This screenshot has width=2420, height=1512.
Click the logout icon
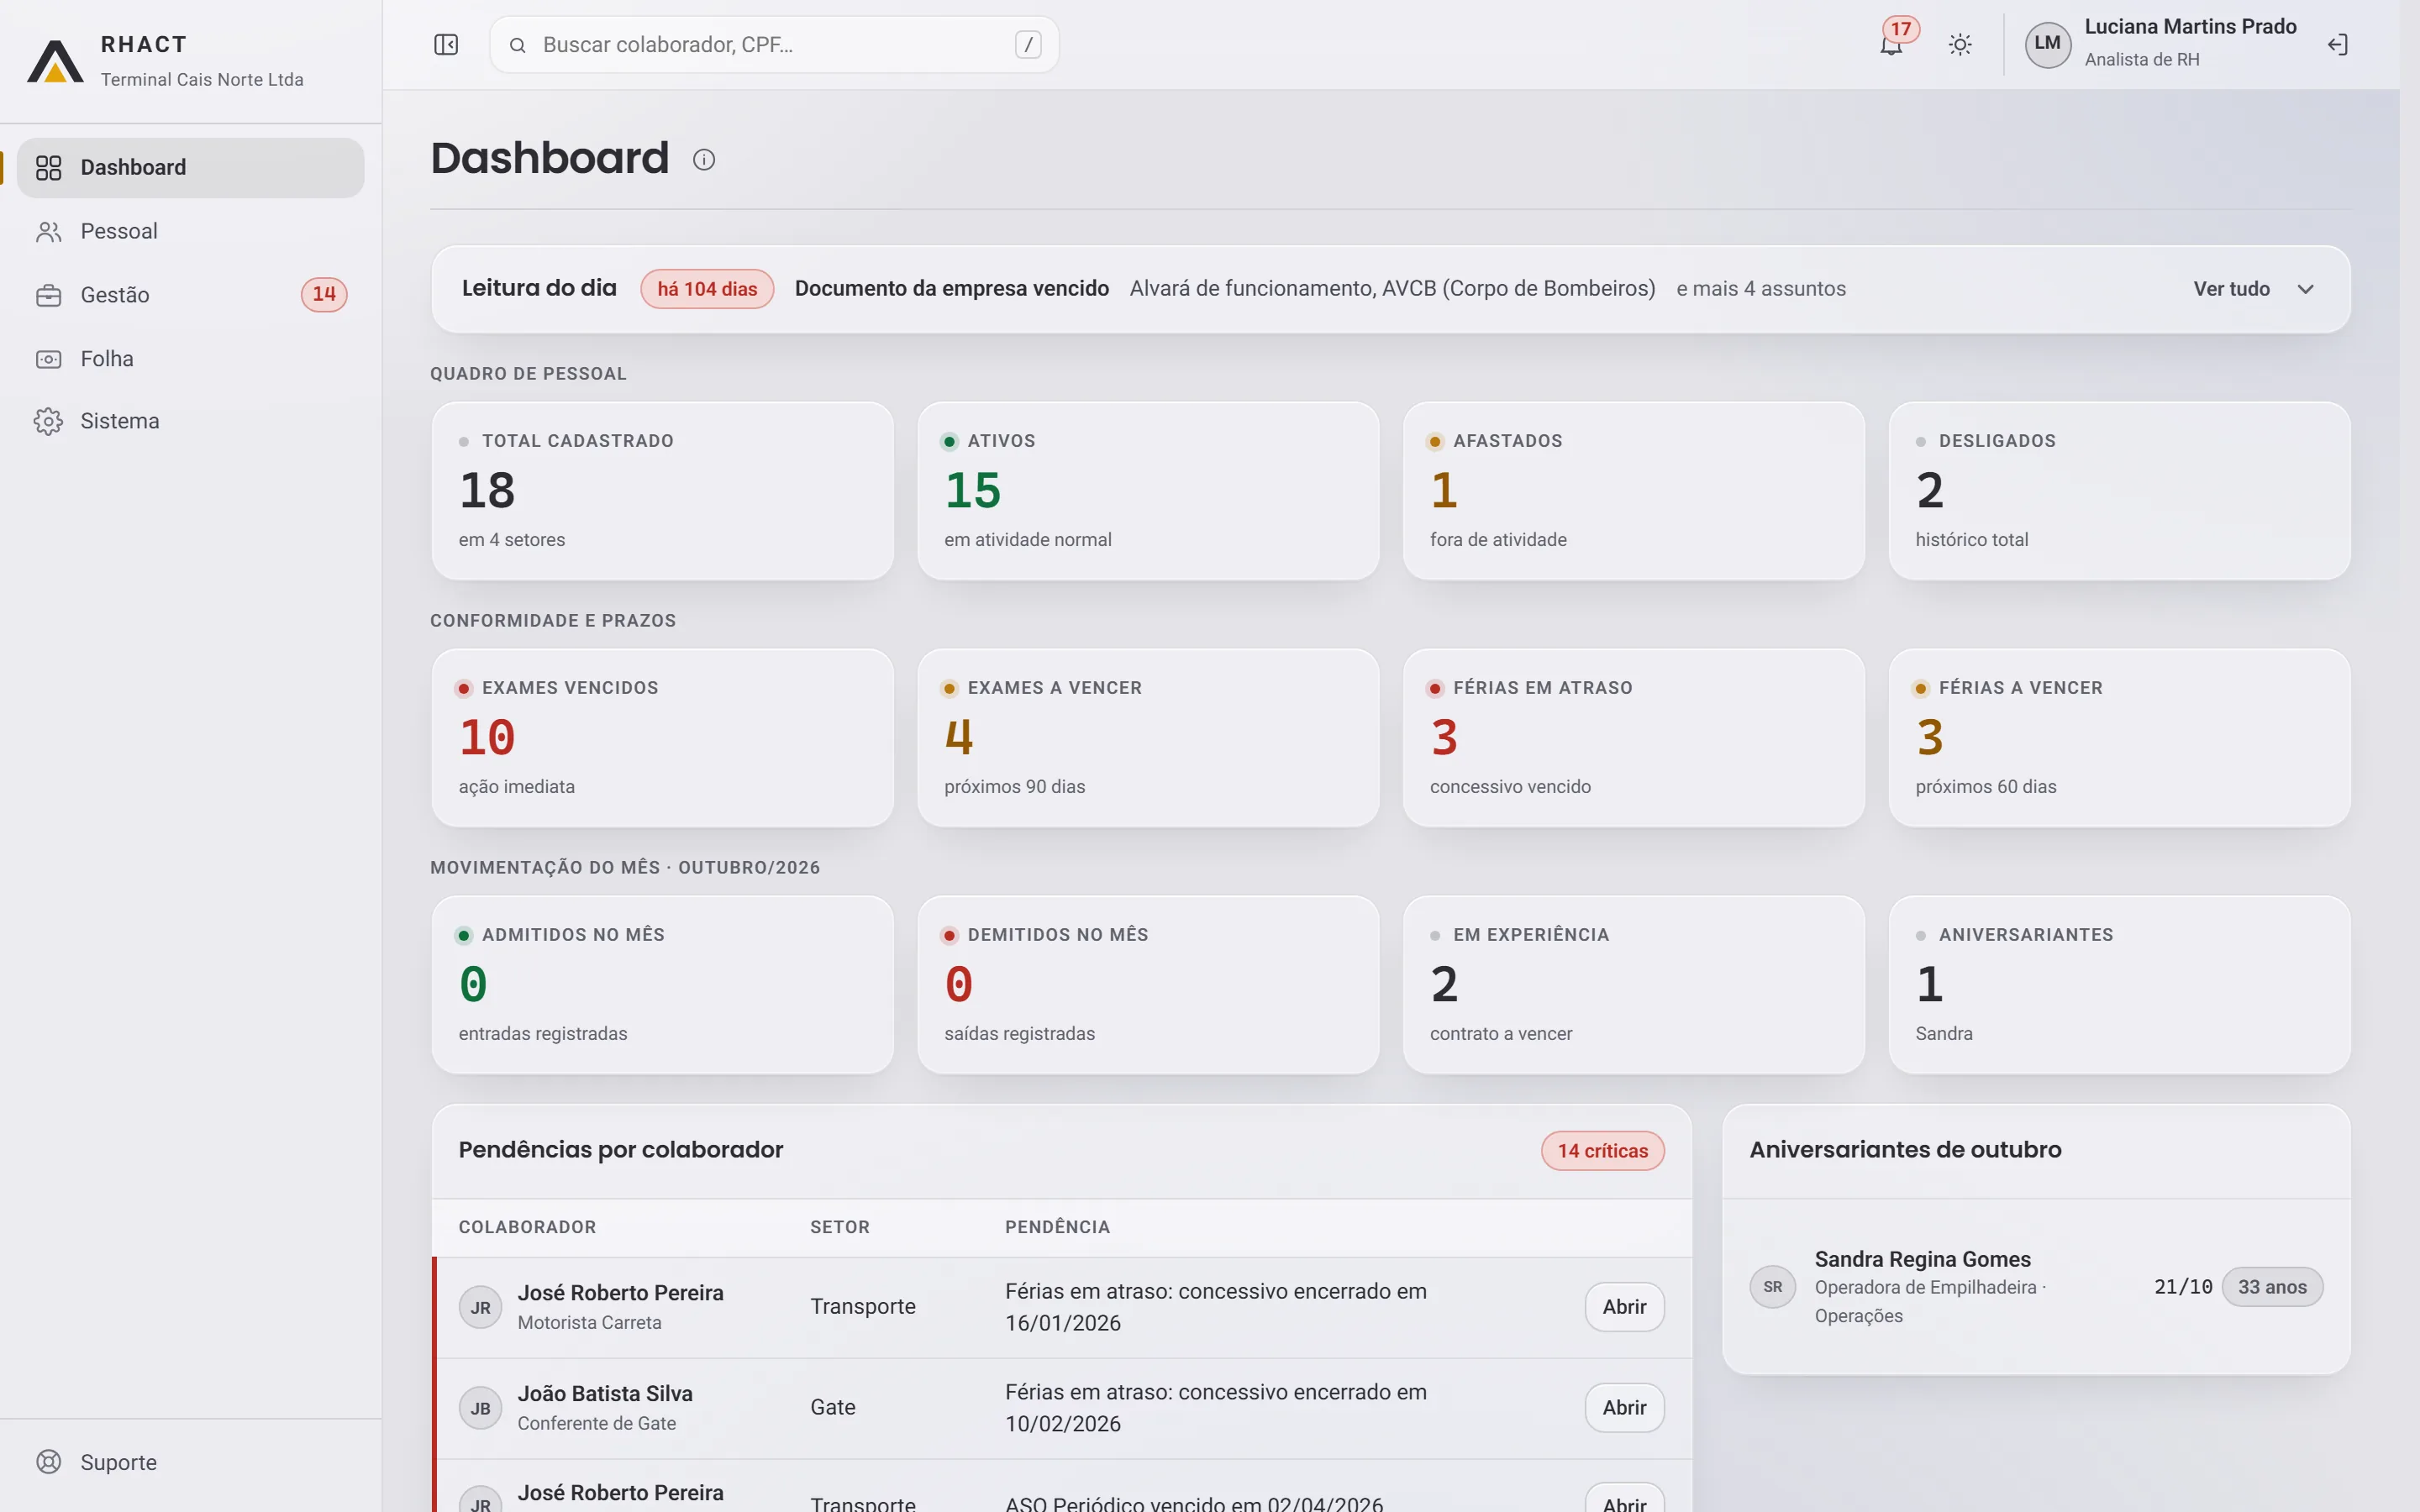click(2337, 45)
